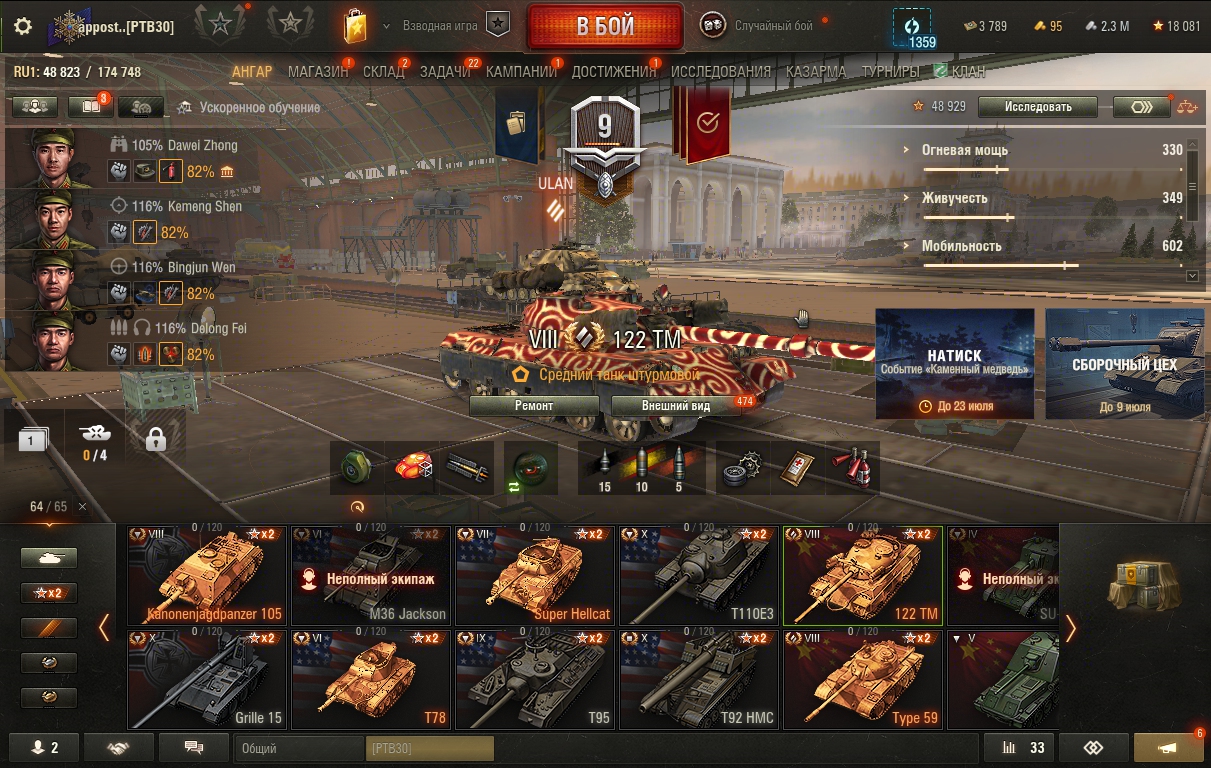
Task: Click the locked slot padlock icon
Action: click(156, 439)
